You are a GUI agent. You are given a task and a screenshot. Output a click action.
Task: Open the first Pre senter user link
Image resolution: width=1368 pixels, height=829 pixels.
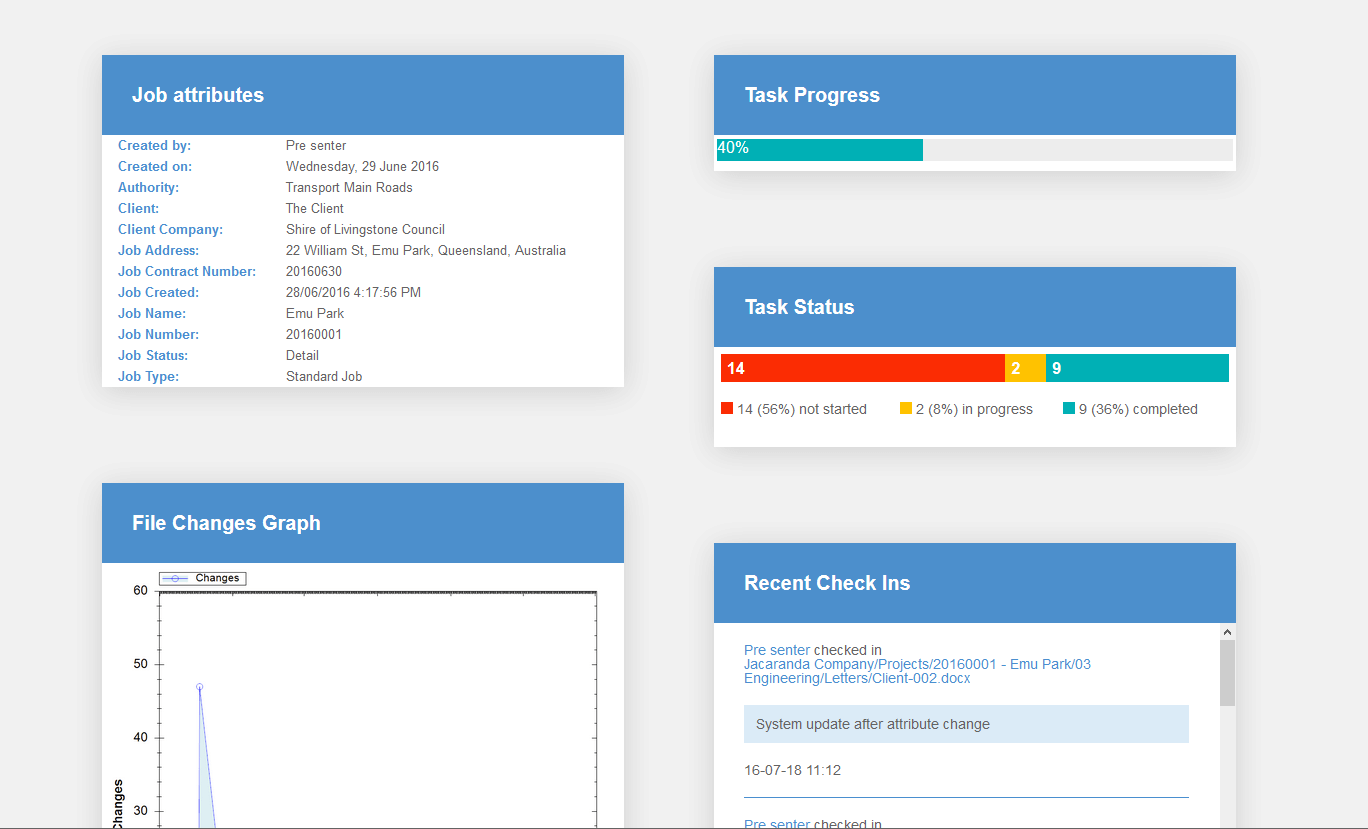click(x=777, y=650)
